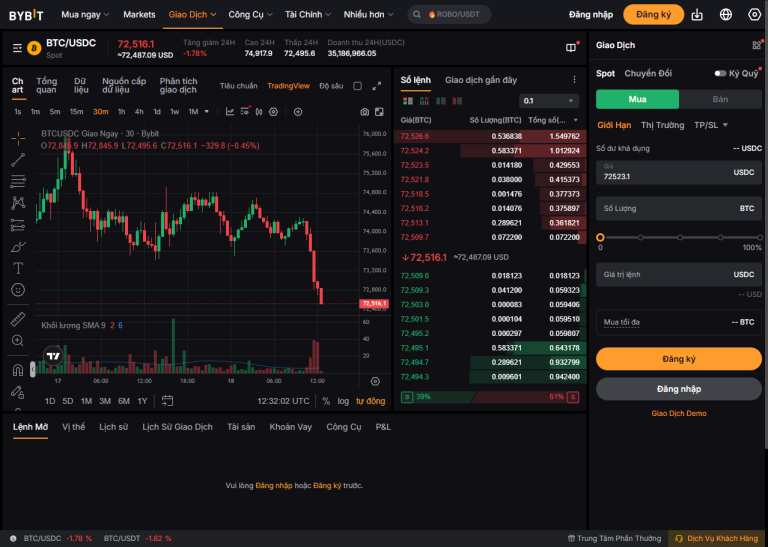768x547 pixels.
Task: Select the Text annotation tool
Action: pos(18,268)
